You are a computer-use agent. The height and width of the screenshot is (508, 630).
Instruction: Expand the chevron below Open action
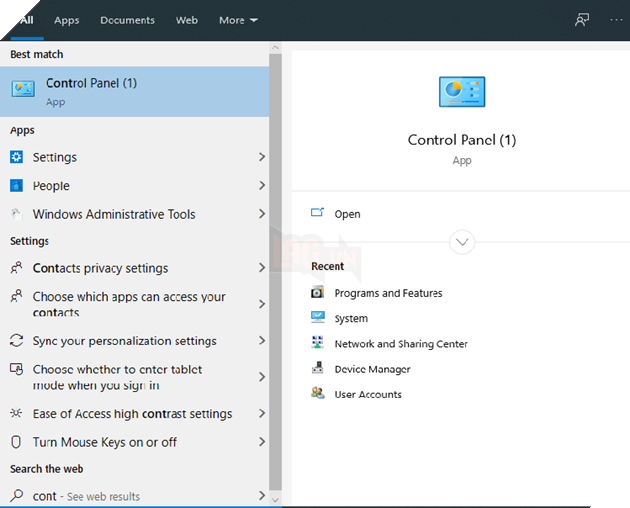[x=462, y=242]
